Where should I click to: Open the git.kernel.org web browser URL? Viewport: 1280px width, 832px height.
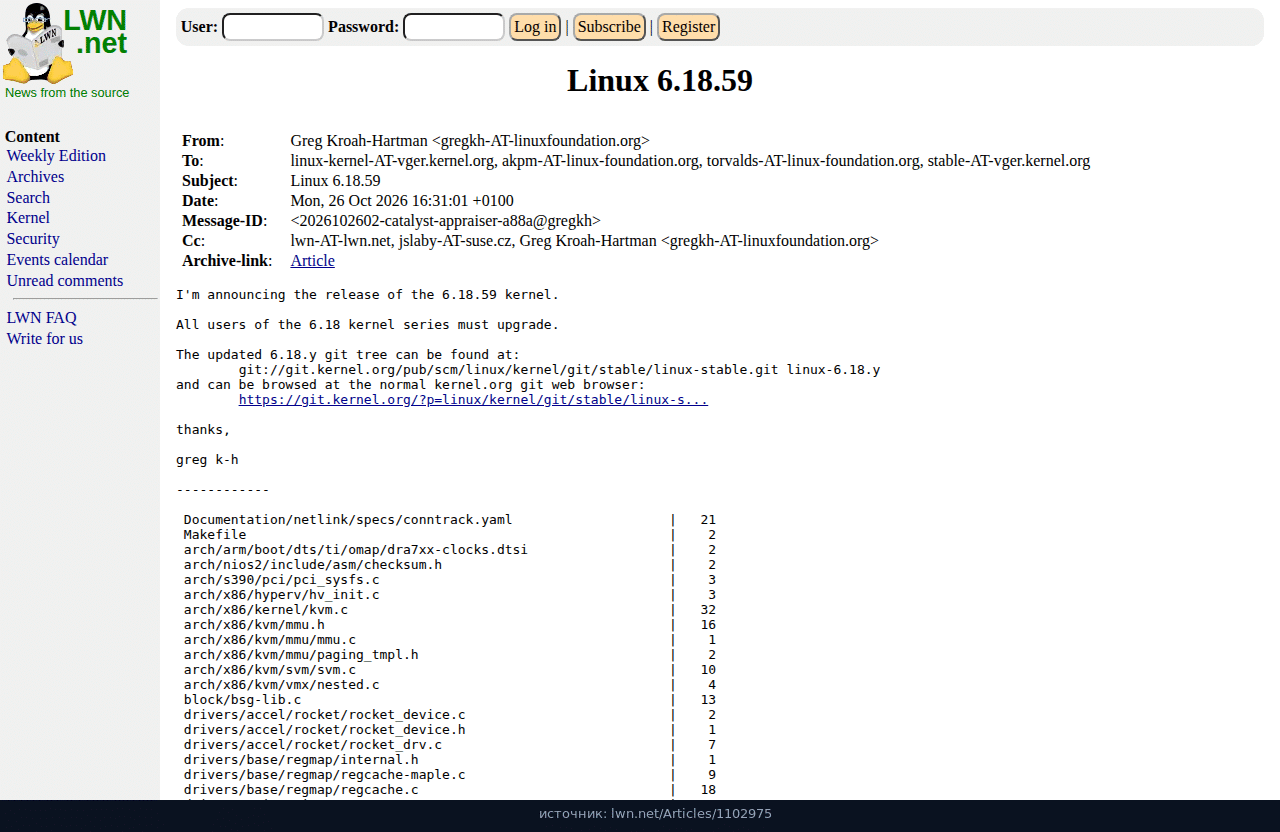coord(473,400)
